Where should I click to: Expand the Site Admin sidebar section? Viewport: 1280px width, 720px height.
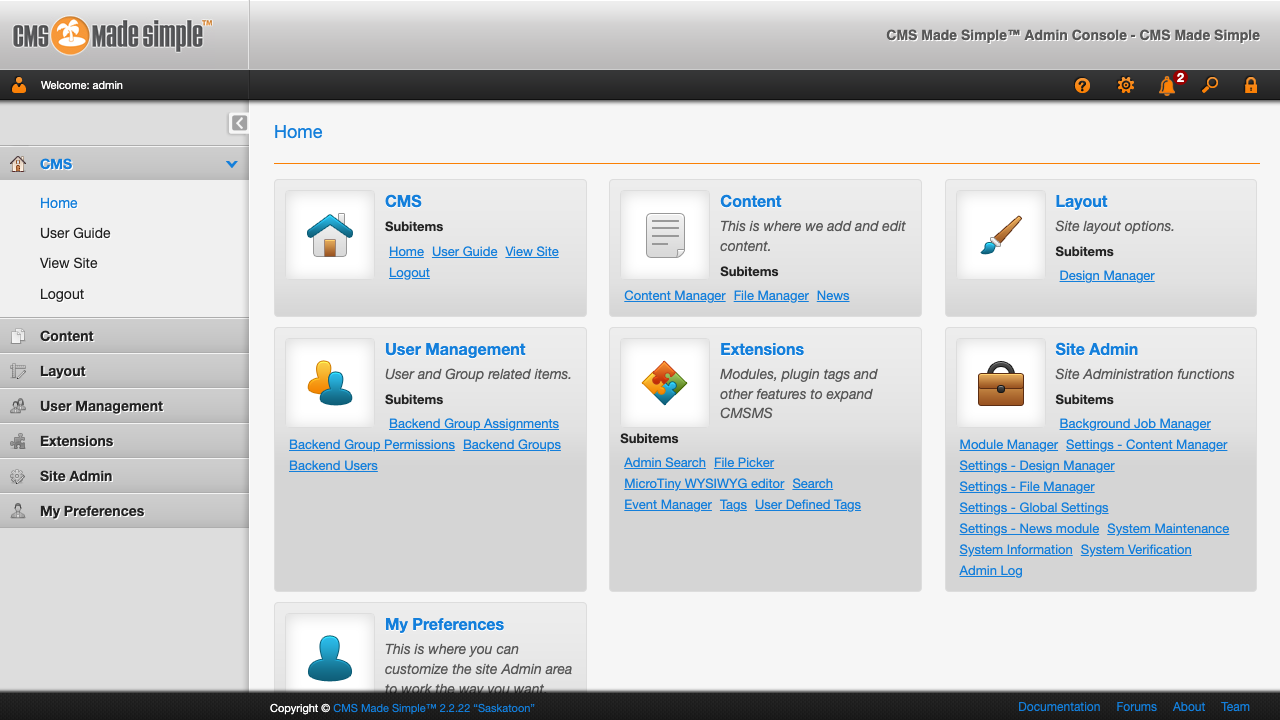(x=124, y=476)
